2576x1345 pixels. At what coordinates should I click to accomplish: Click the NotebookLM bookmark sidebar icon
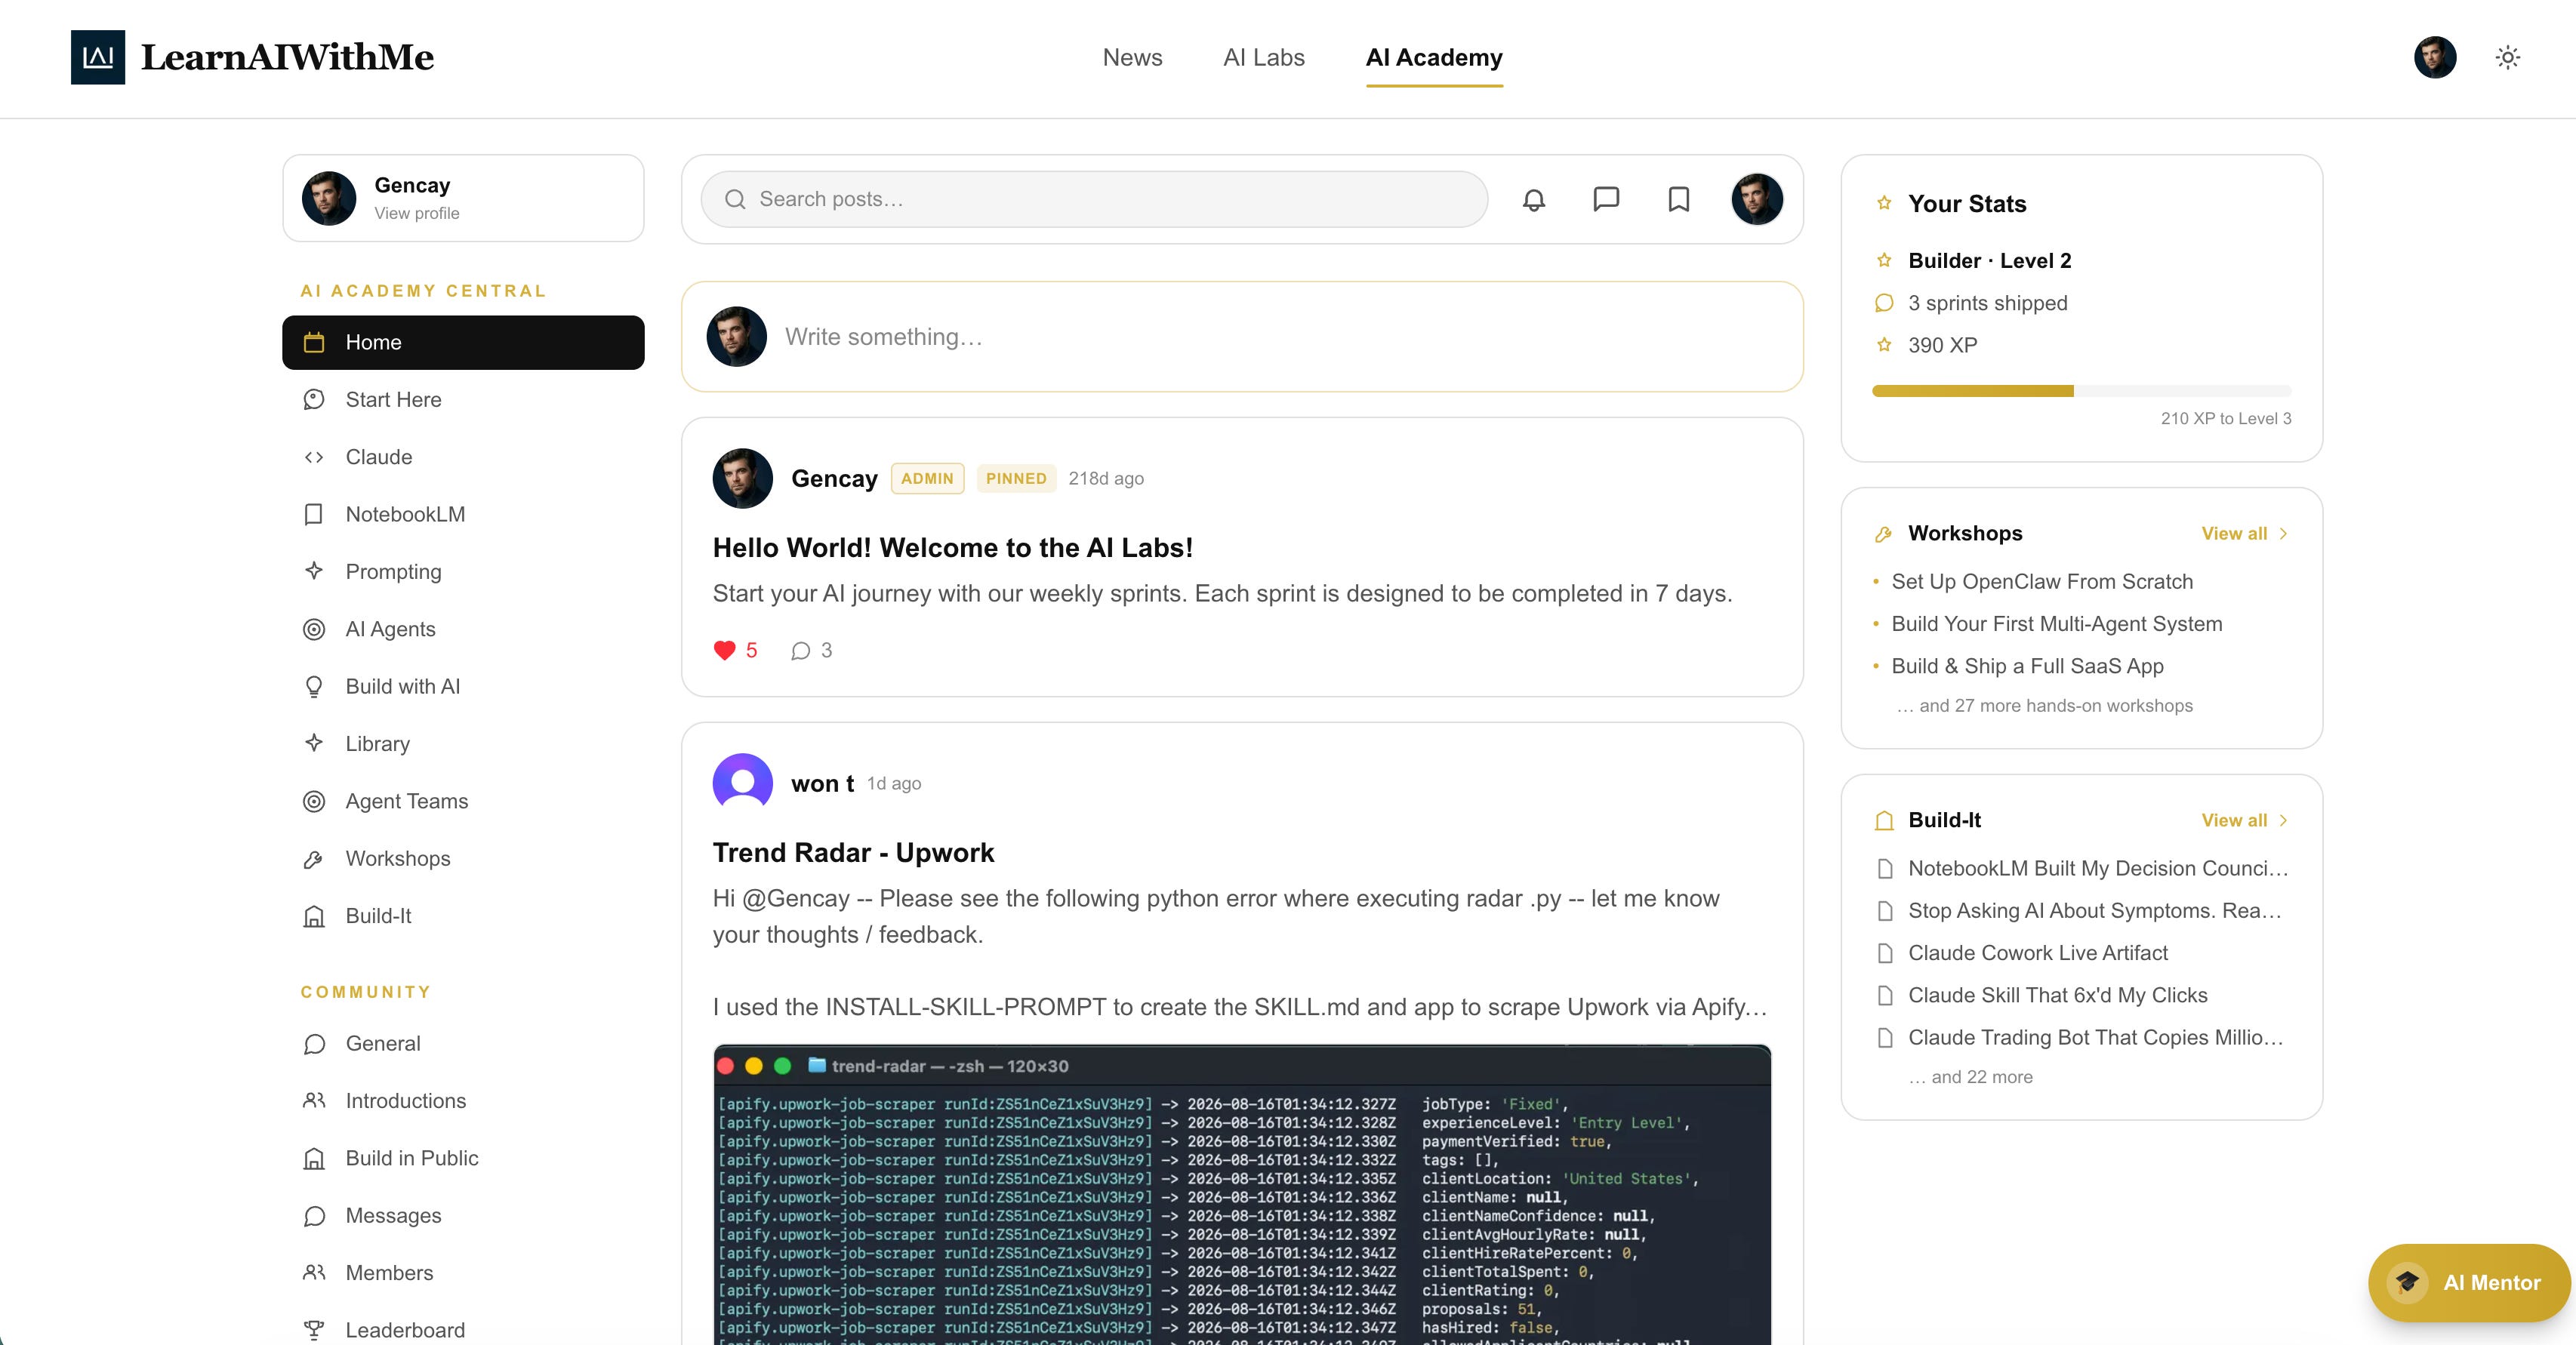click(314, 514)
